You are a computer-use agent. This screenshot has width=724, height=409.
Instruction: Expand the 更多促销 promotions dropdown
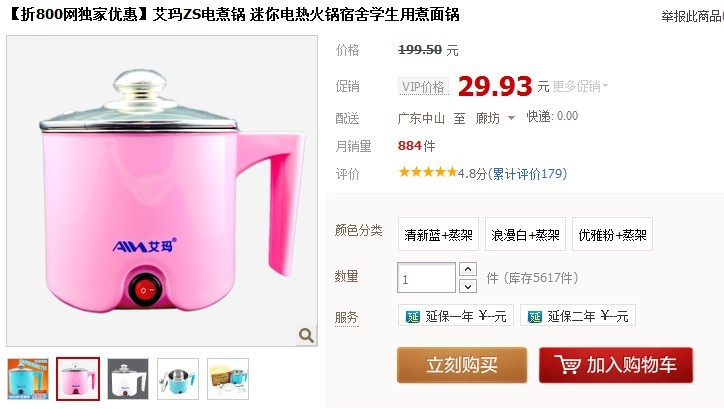tap(580, 86)
